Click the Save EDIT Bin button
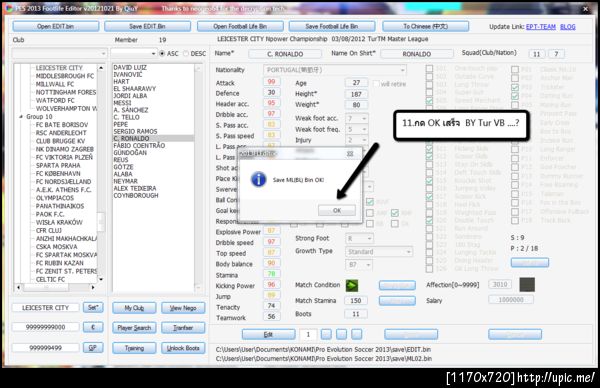 147,26
